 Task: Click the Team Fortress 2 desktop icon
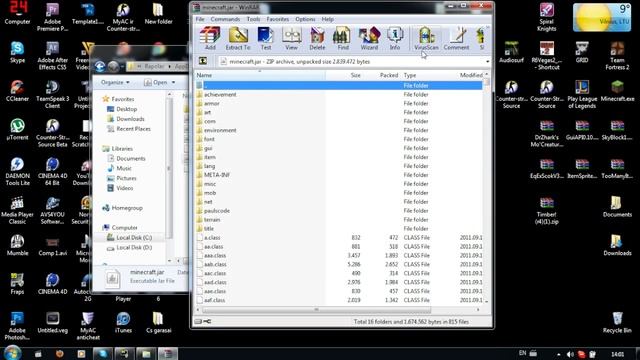[x=617, y=55]
